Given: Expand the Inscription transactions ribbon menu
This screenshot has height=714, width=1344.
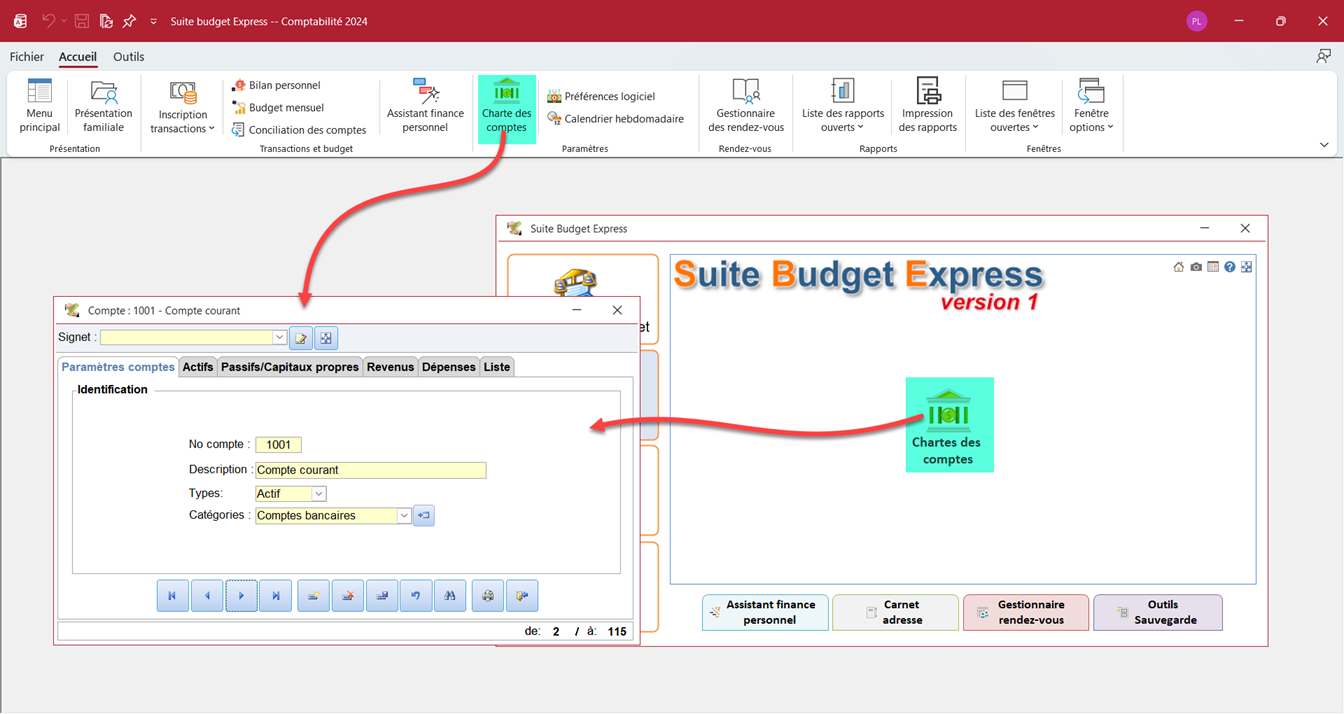Looking at the screenshot, I should 183,108.
